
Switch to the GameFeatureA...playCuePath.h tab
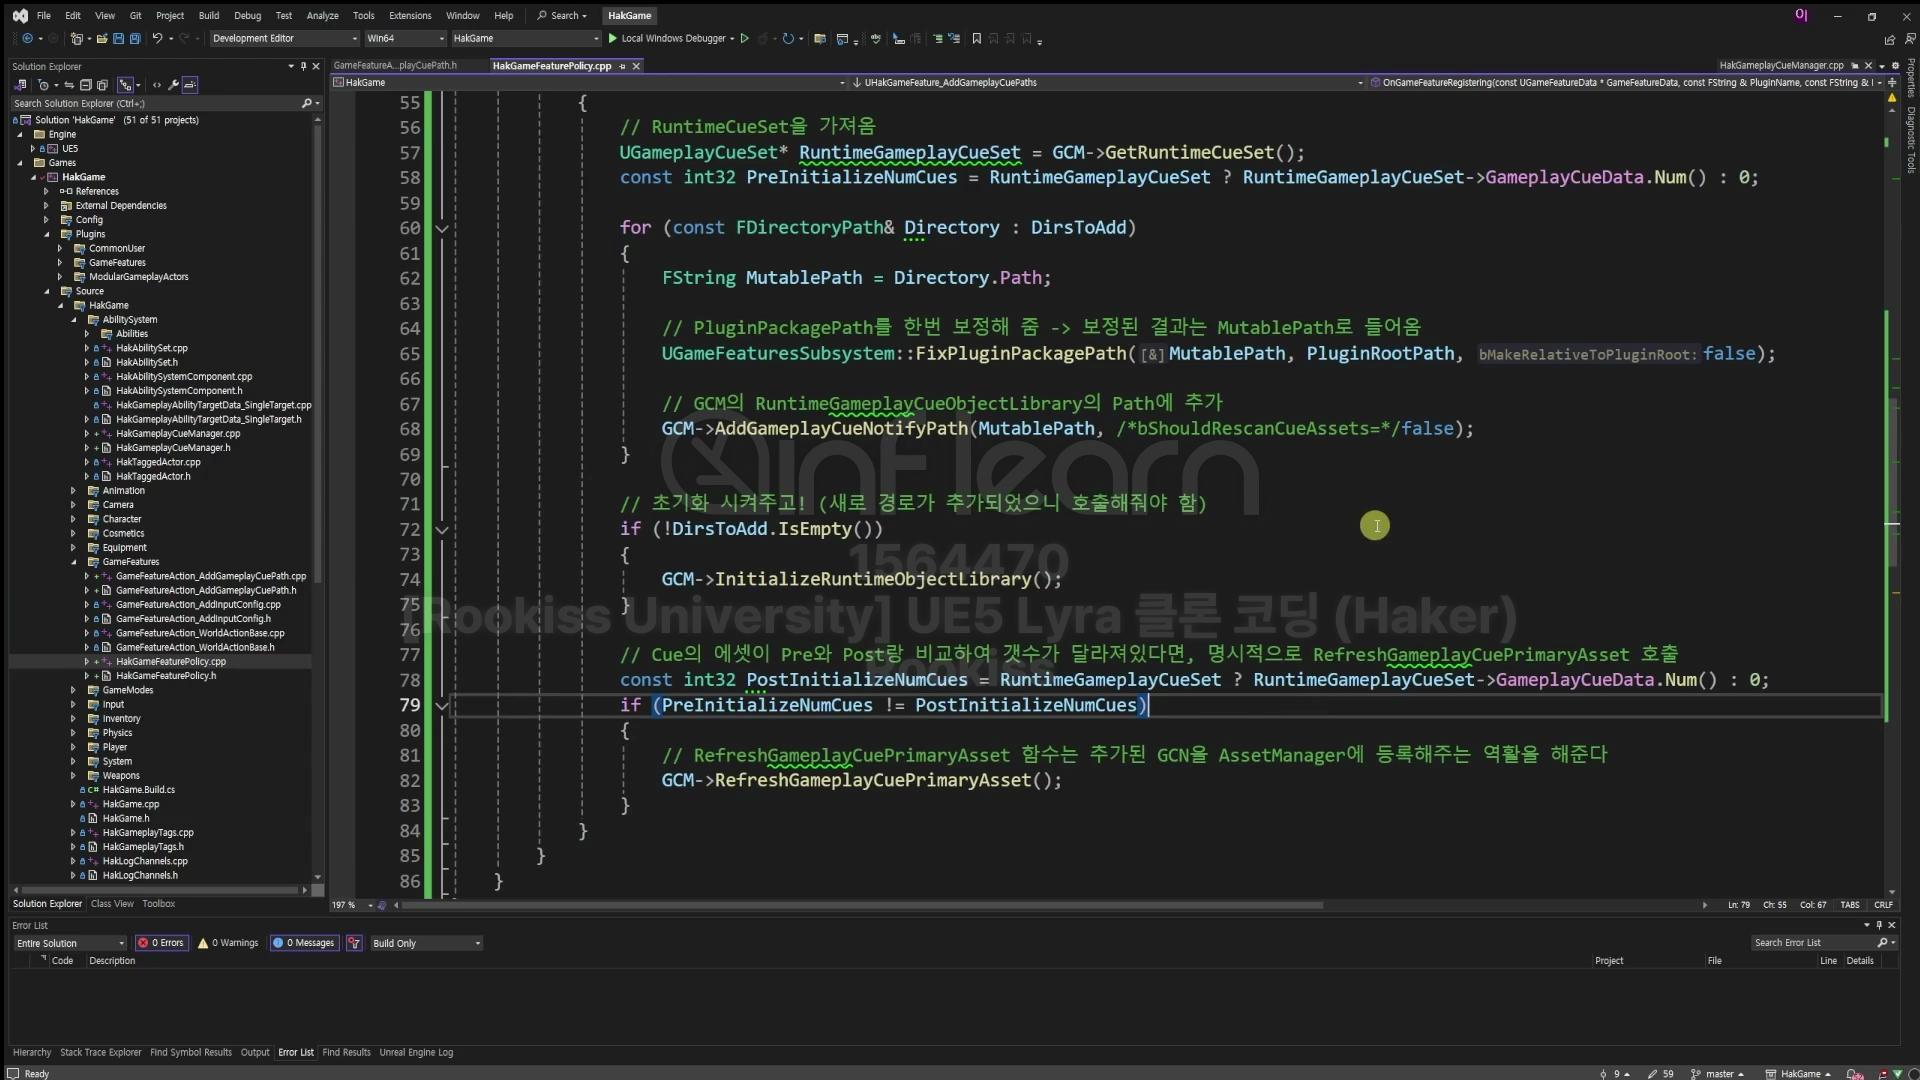(395, 66)
